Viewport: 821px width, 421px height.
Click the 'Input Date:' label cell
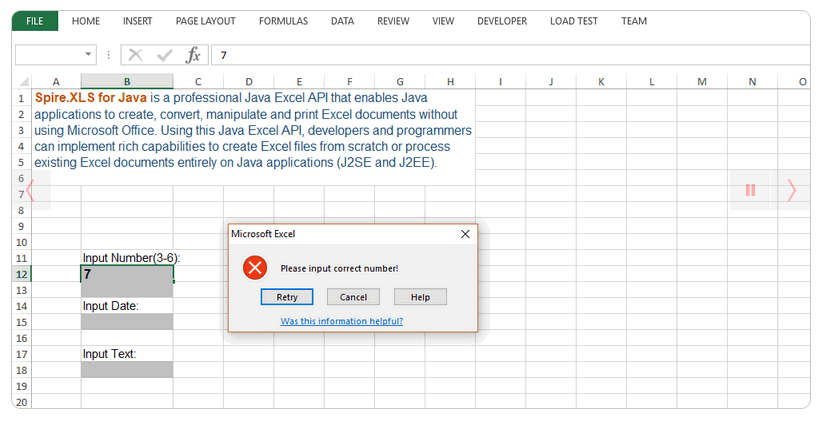click(110, 306)
